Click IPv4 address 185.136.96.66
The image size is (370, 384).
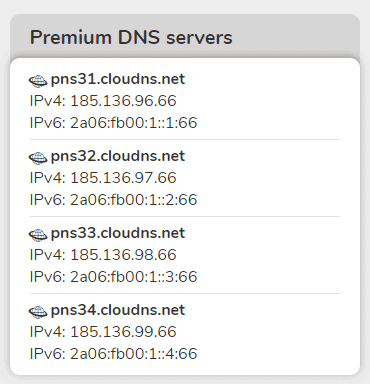tap(123, 101)
